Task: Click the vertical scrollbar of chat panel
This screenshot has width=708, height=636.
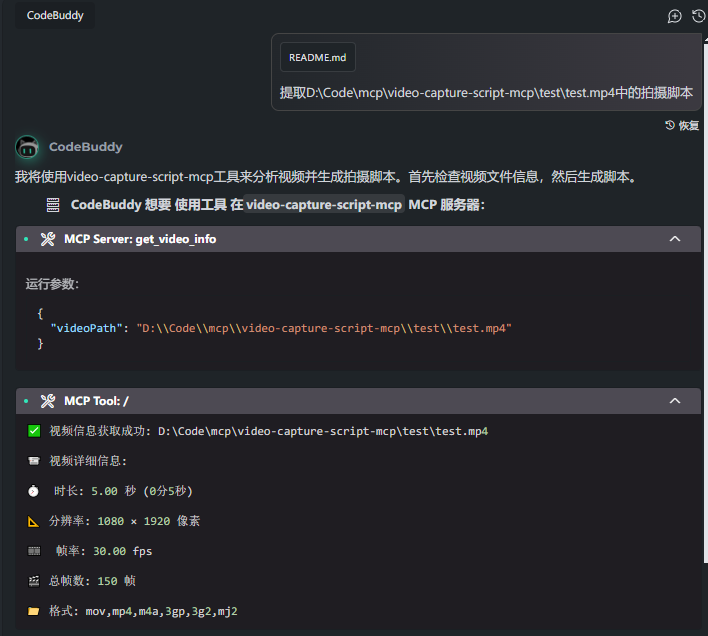Action: coord(706,301)
